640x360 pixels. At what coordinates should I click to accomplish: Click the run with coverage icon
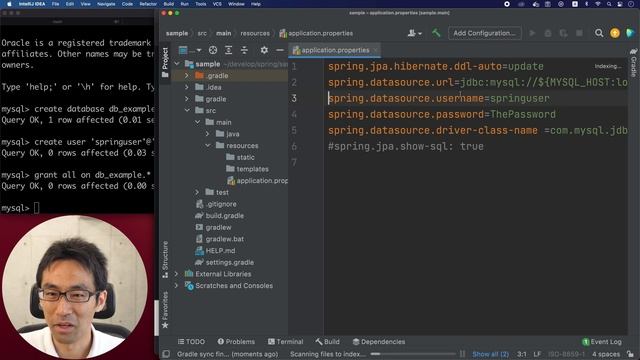564,33
